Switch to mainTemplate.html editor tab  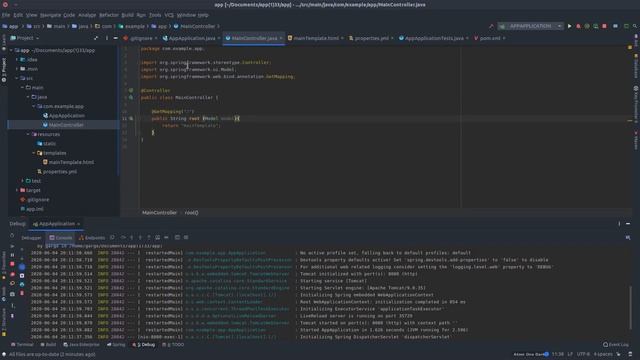316,38
